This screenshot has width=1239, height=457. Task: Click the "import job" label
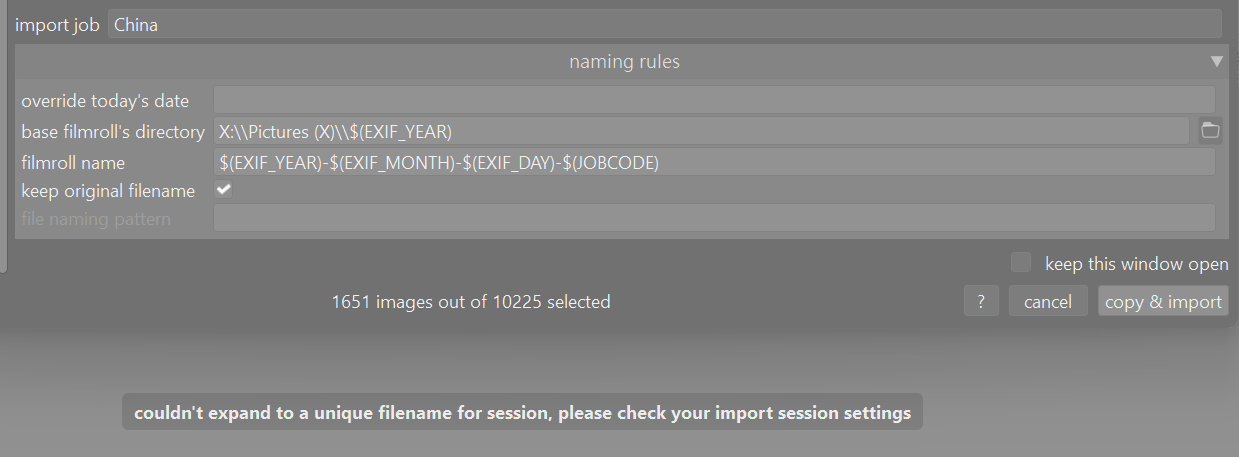57,25
